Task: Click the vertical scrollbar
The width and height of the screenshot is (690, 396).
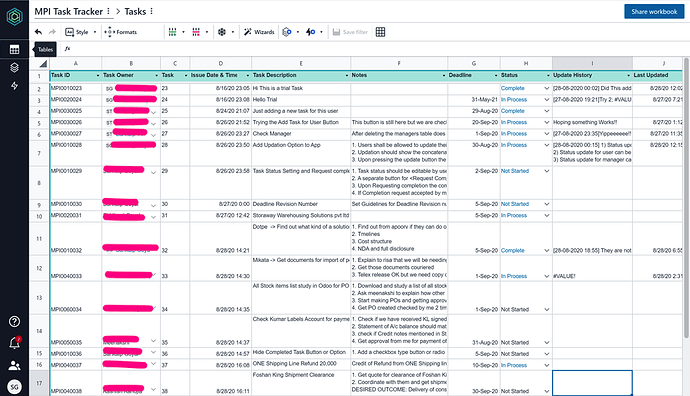Action: pyautogui.click(x=686, y=198)
